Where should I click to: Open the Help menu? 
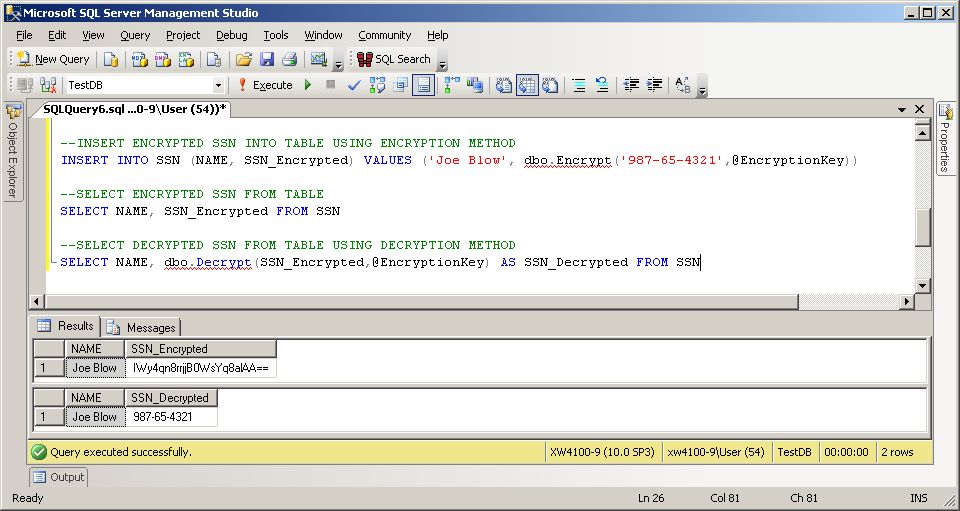pyautogui.click(x=438, y=35)
